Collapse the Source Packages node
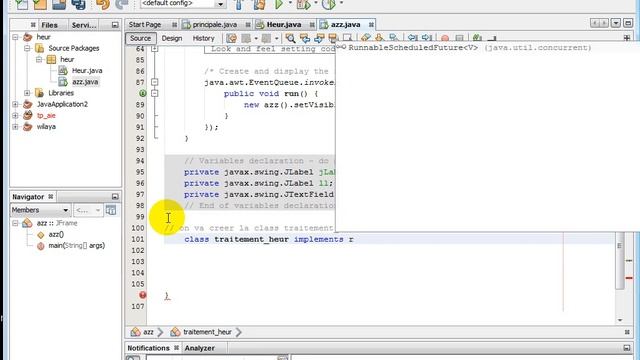This screenshot has height=360, width=640. point(27,48)
